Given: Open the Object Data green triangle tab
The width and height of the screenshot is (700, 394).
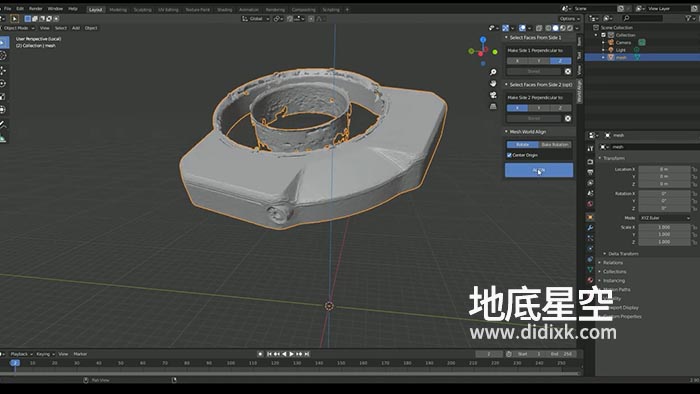Looking at the screenshot, I should point(590,270).
